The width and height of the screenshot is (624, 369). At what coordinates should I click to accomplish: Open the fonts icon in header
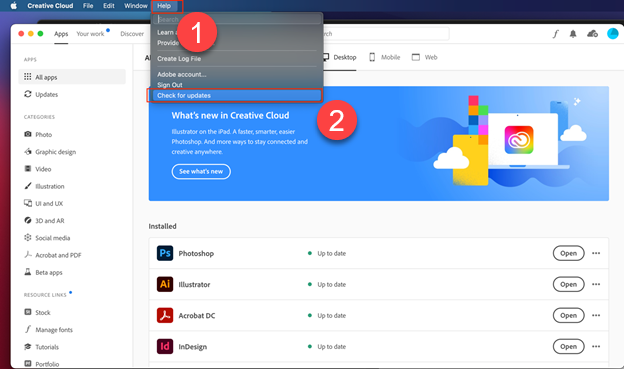(556, 34)
